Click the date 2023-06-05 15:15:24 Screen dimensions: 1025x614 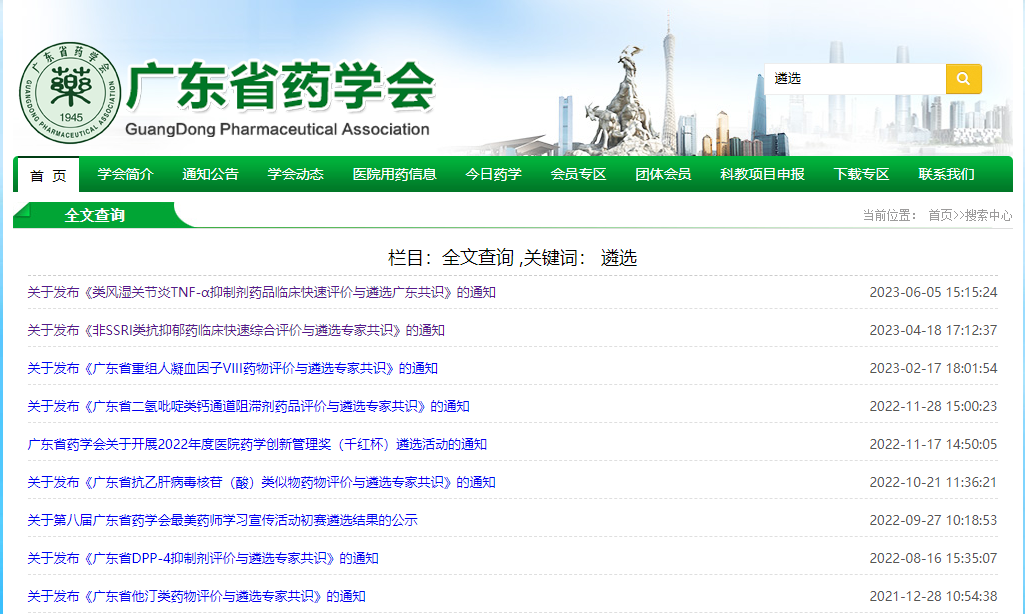[933, 292]
